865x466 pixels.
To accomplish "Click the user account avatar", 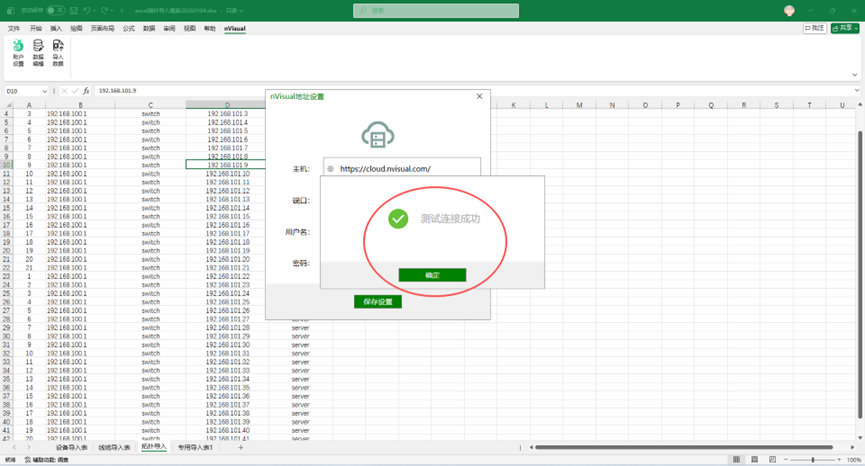I will 789,10.
